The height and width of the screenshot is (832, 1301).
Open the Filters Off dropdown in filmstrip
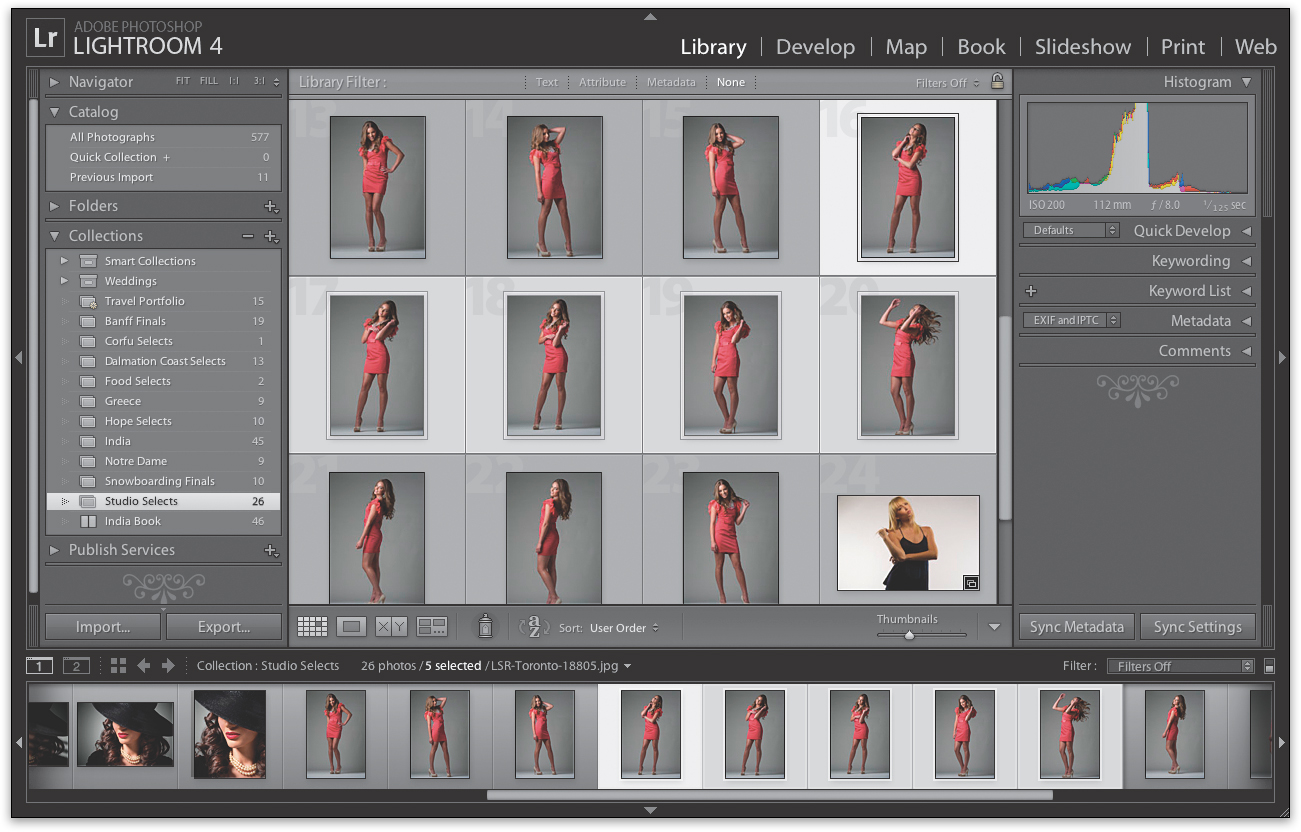click(x=1180, y=666)
